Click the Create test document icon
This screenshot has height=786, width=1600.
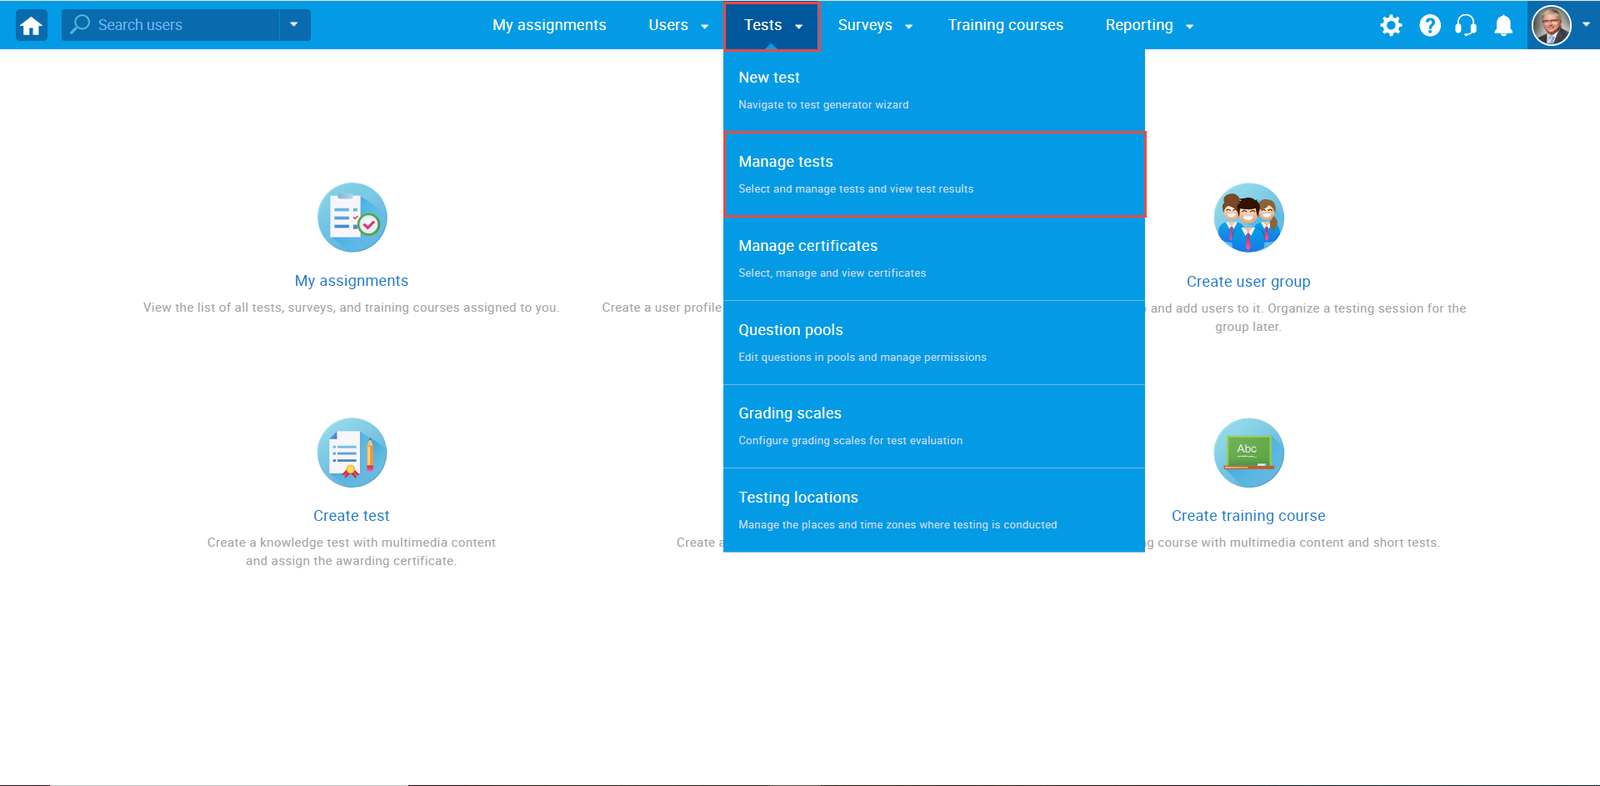(351, 453)
